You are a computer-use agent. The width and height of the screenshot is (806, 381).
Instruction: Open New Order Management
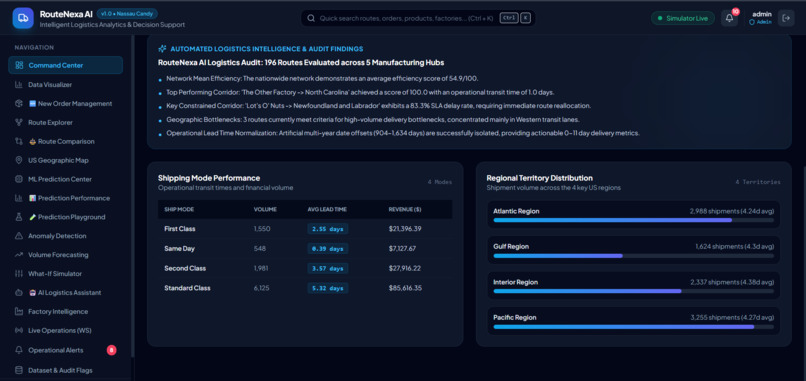(65, 103)
